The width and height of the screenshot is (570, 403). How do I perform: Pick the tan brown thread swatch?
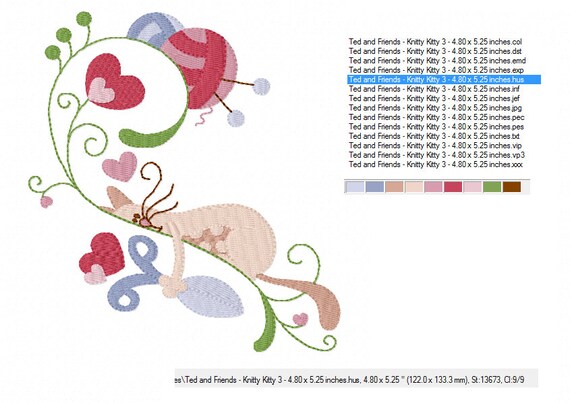click(394, 187)
